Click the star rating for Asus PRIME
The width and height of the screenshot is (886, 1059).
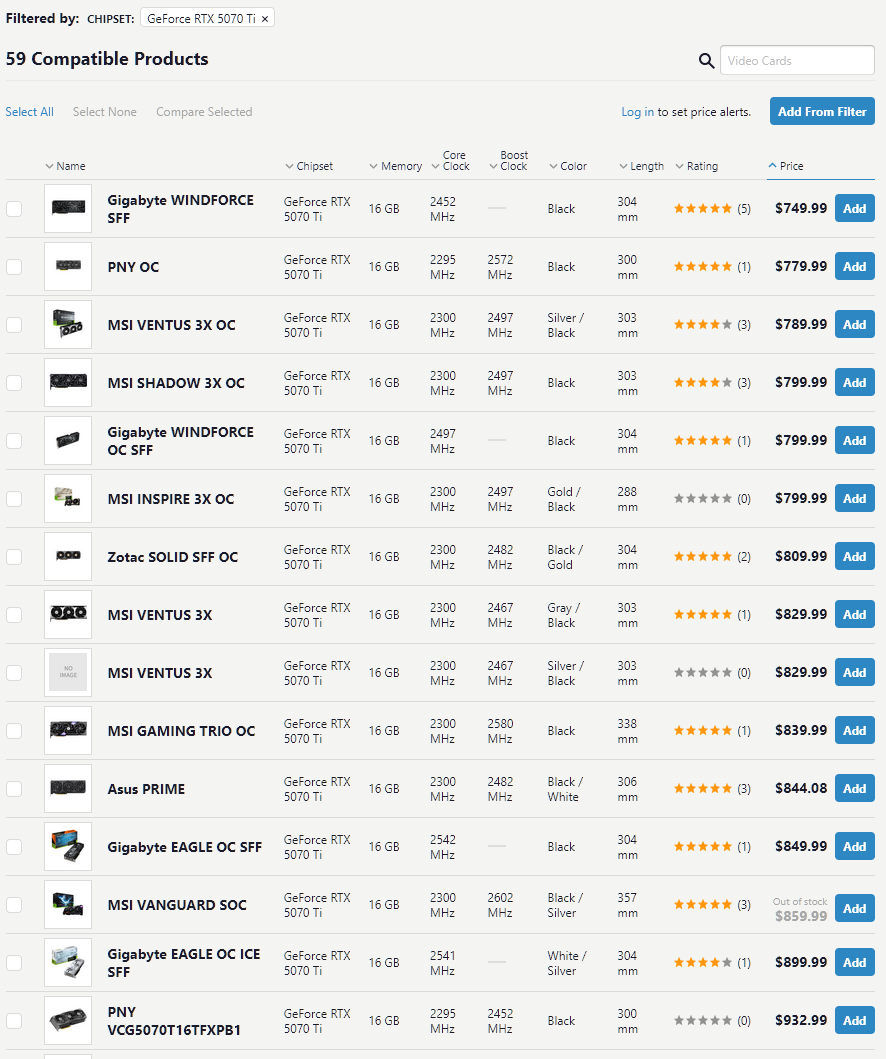[x=702, y=789]
